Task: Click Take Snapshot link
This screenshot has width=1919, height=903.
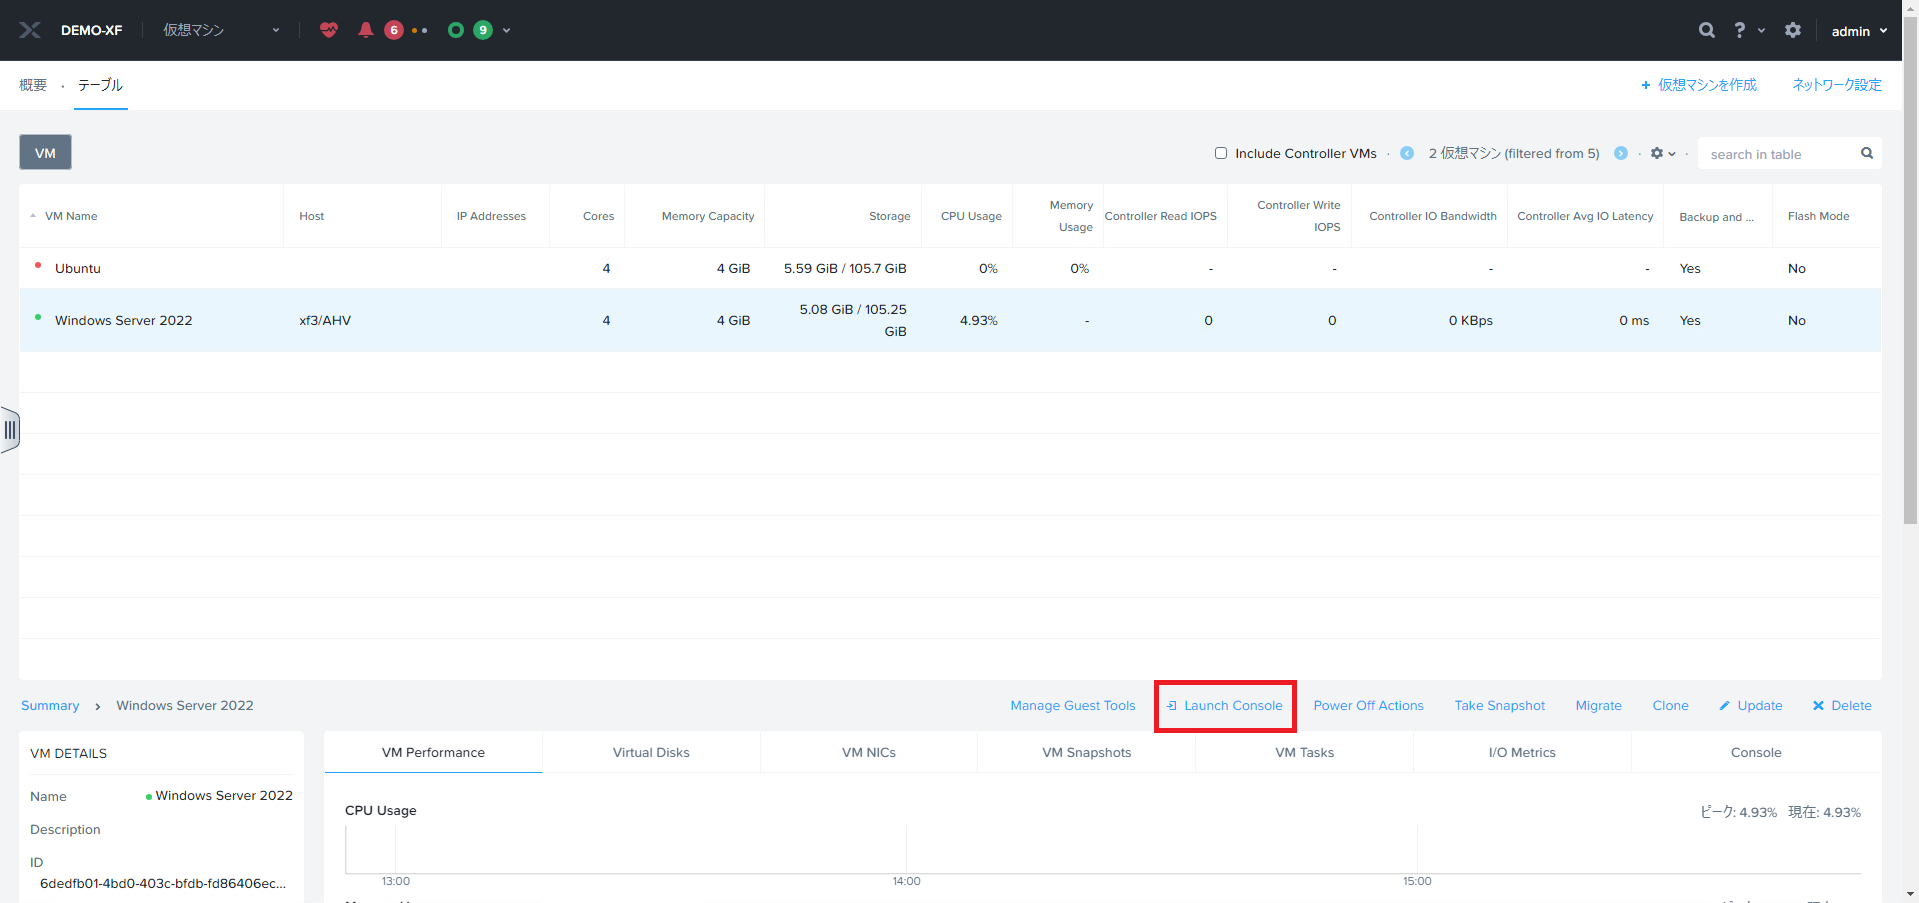Action: click(1499, 706)
